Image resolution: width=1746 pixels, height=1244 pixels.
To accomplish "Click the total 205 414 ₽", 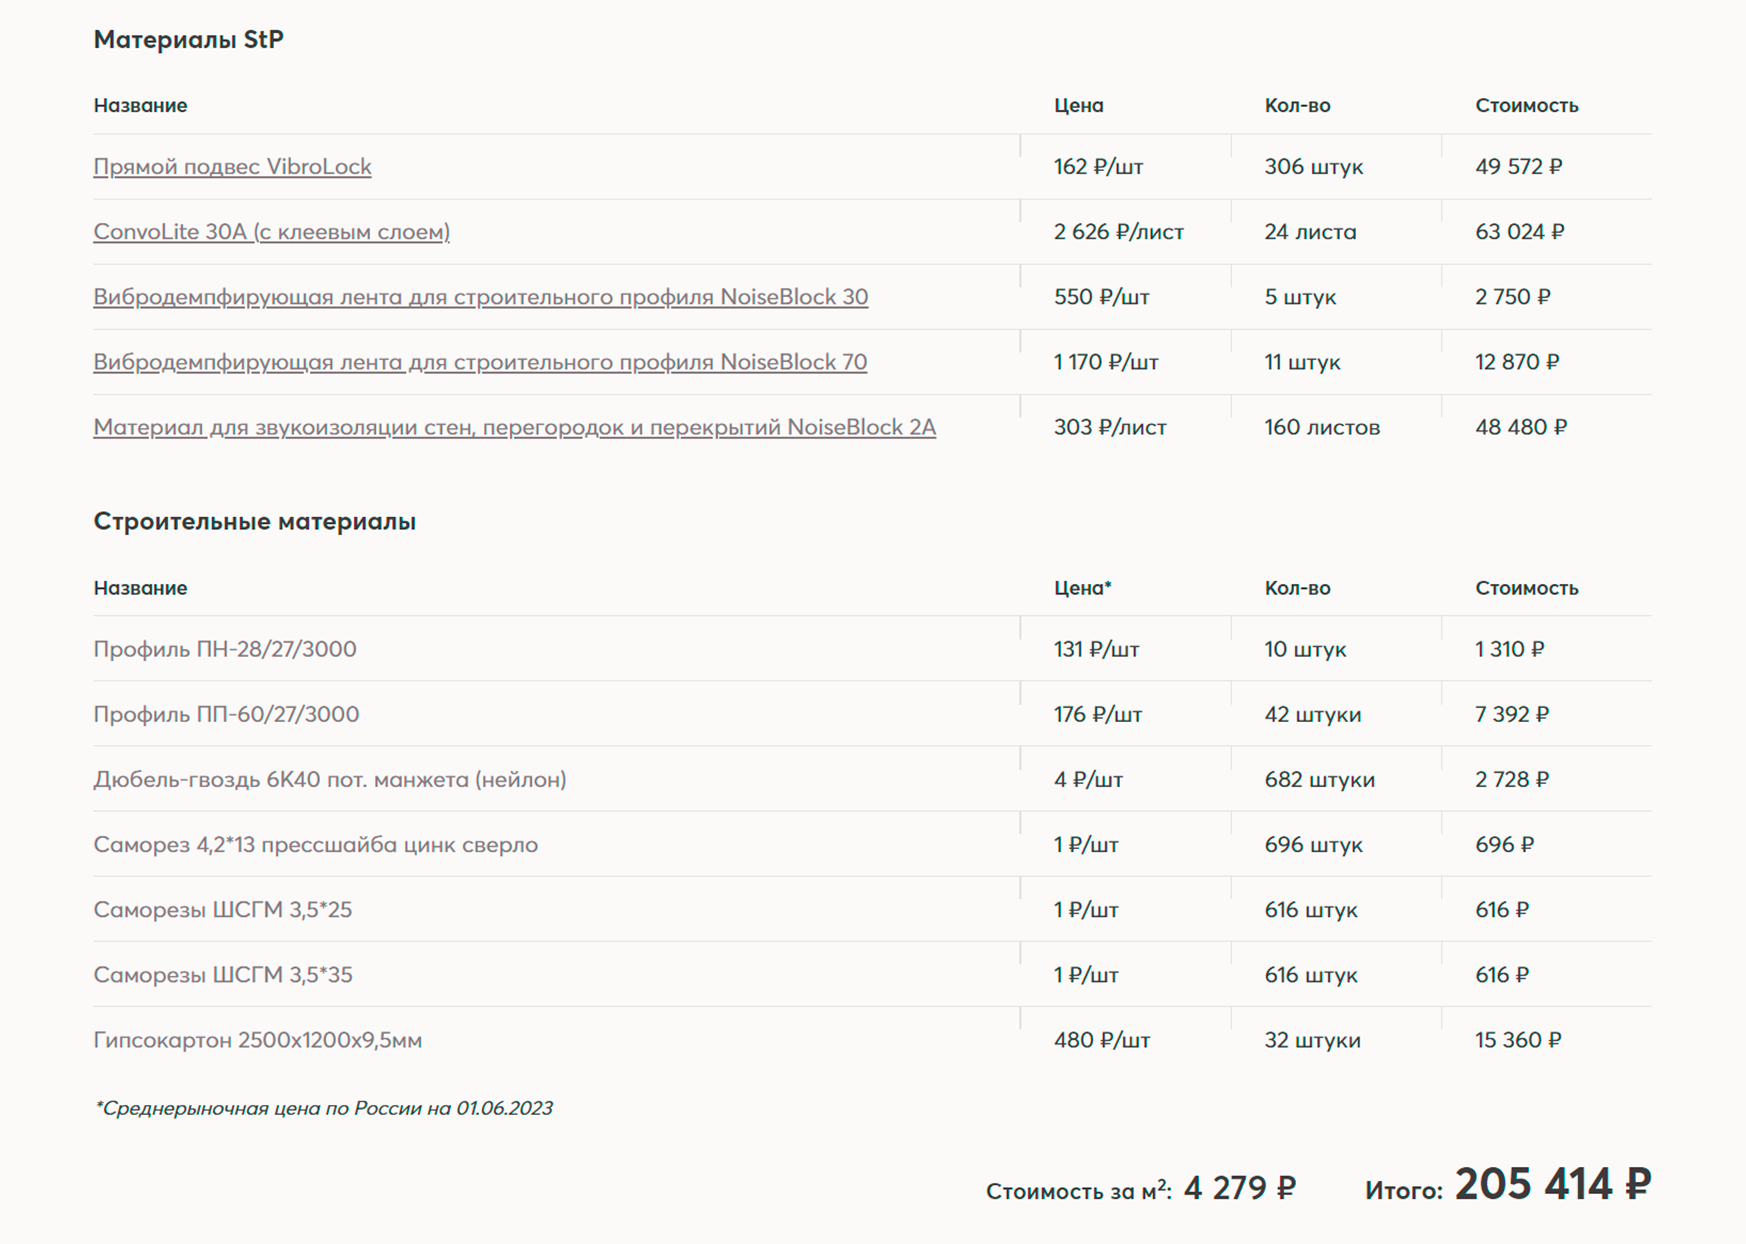I will pyautogui.click(x=1553, y=1185).
